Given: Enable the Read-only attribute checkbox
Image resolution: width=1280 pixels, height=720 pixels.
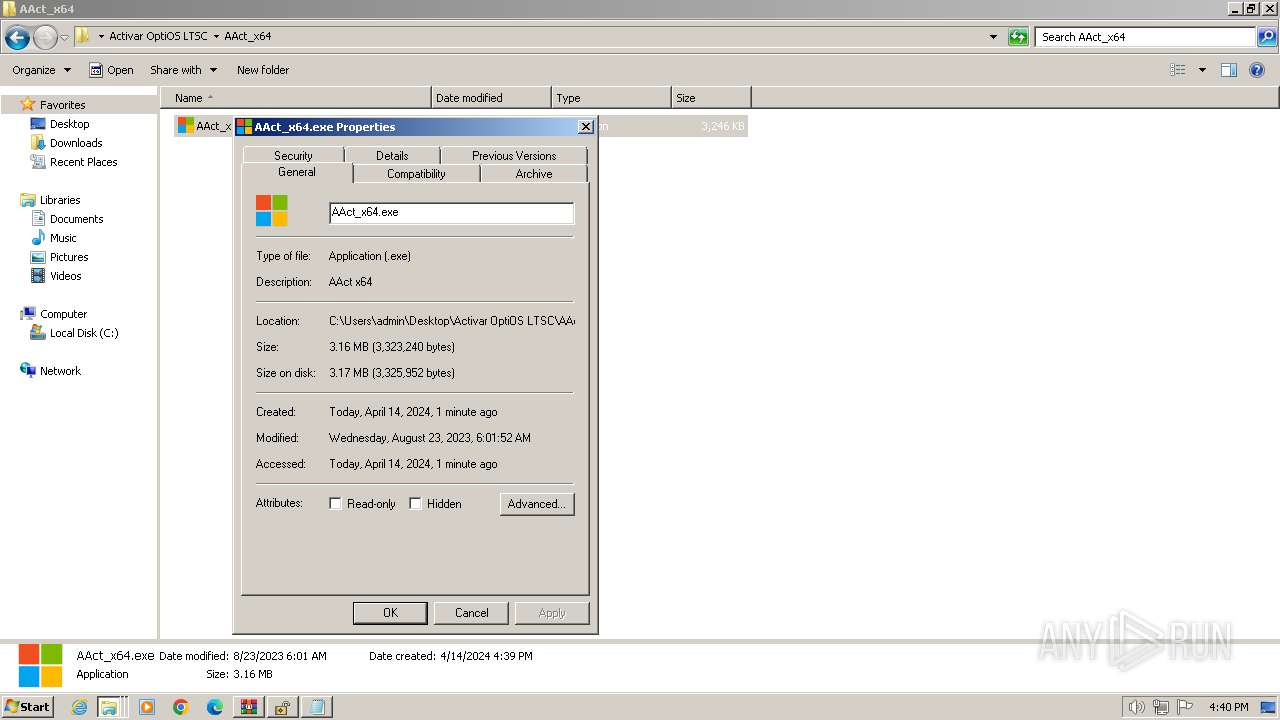Looking at the screenshot, I should (x=335, y=504).
